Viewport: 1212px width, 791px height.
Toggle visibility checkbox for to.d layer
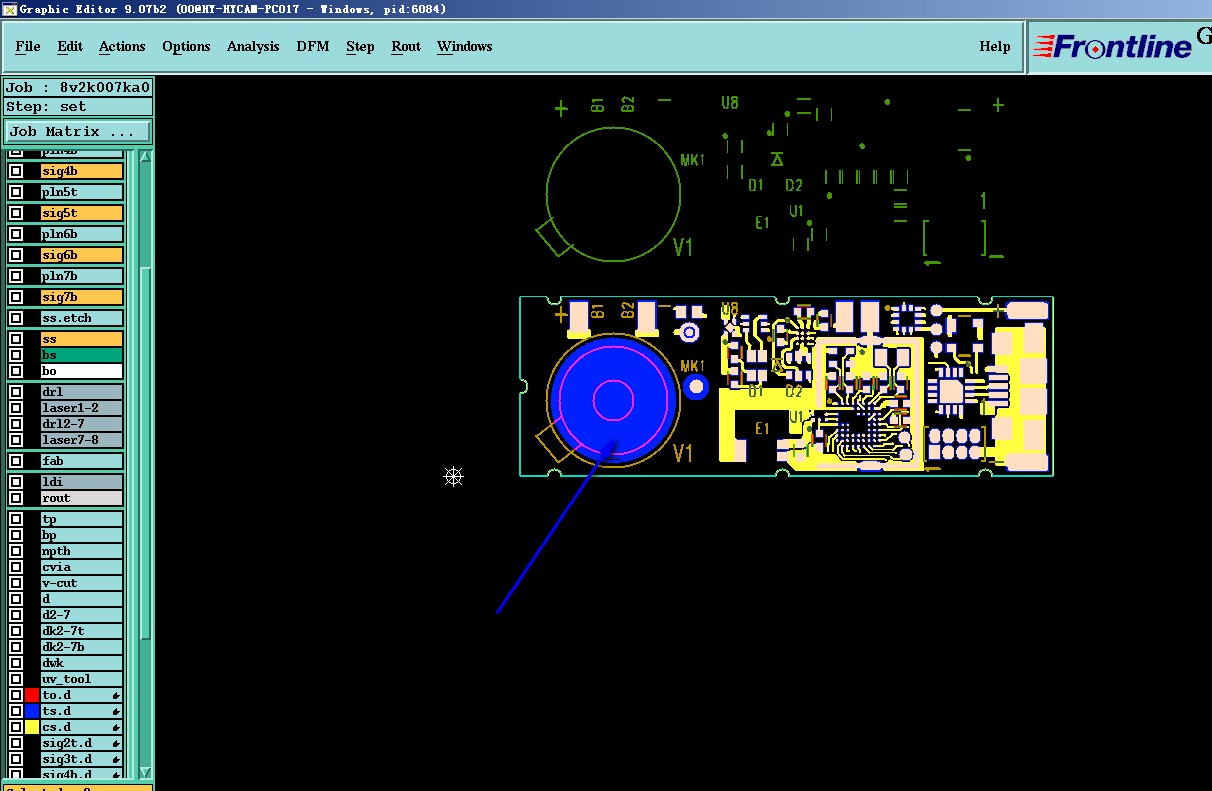tap(16, 695)
